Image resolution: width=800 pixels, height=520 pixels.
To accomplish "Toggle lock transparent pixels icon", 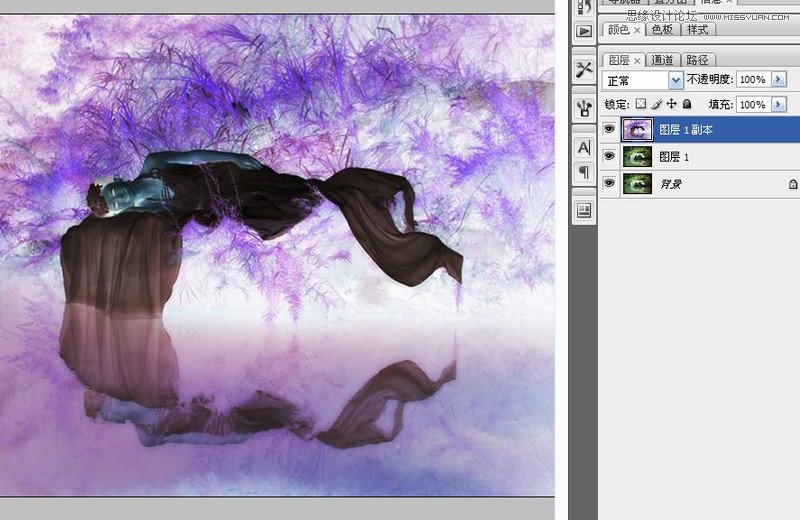I will pyautogui.click(x=641, y=104).
